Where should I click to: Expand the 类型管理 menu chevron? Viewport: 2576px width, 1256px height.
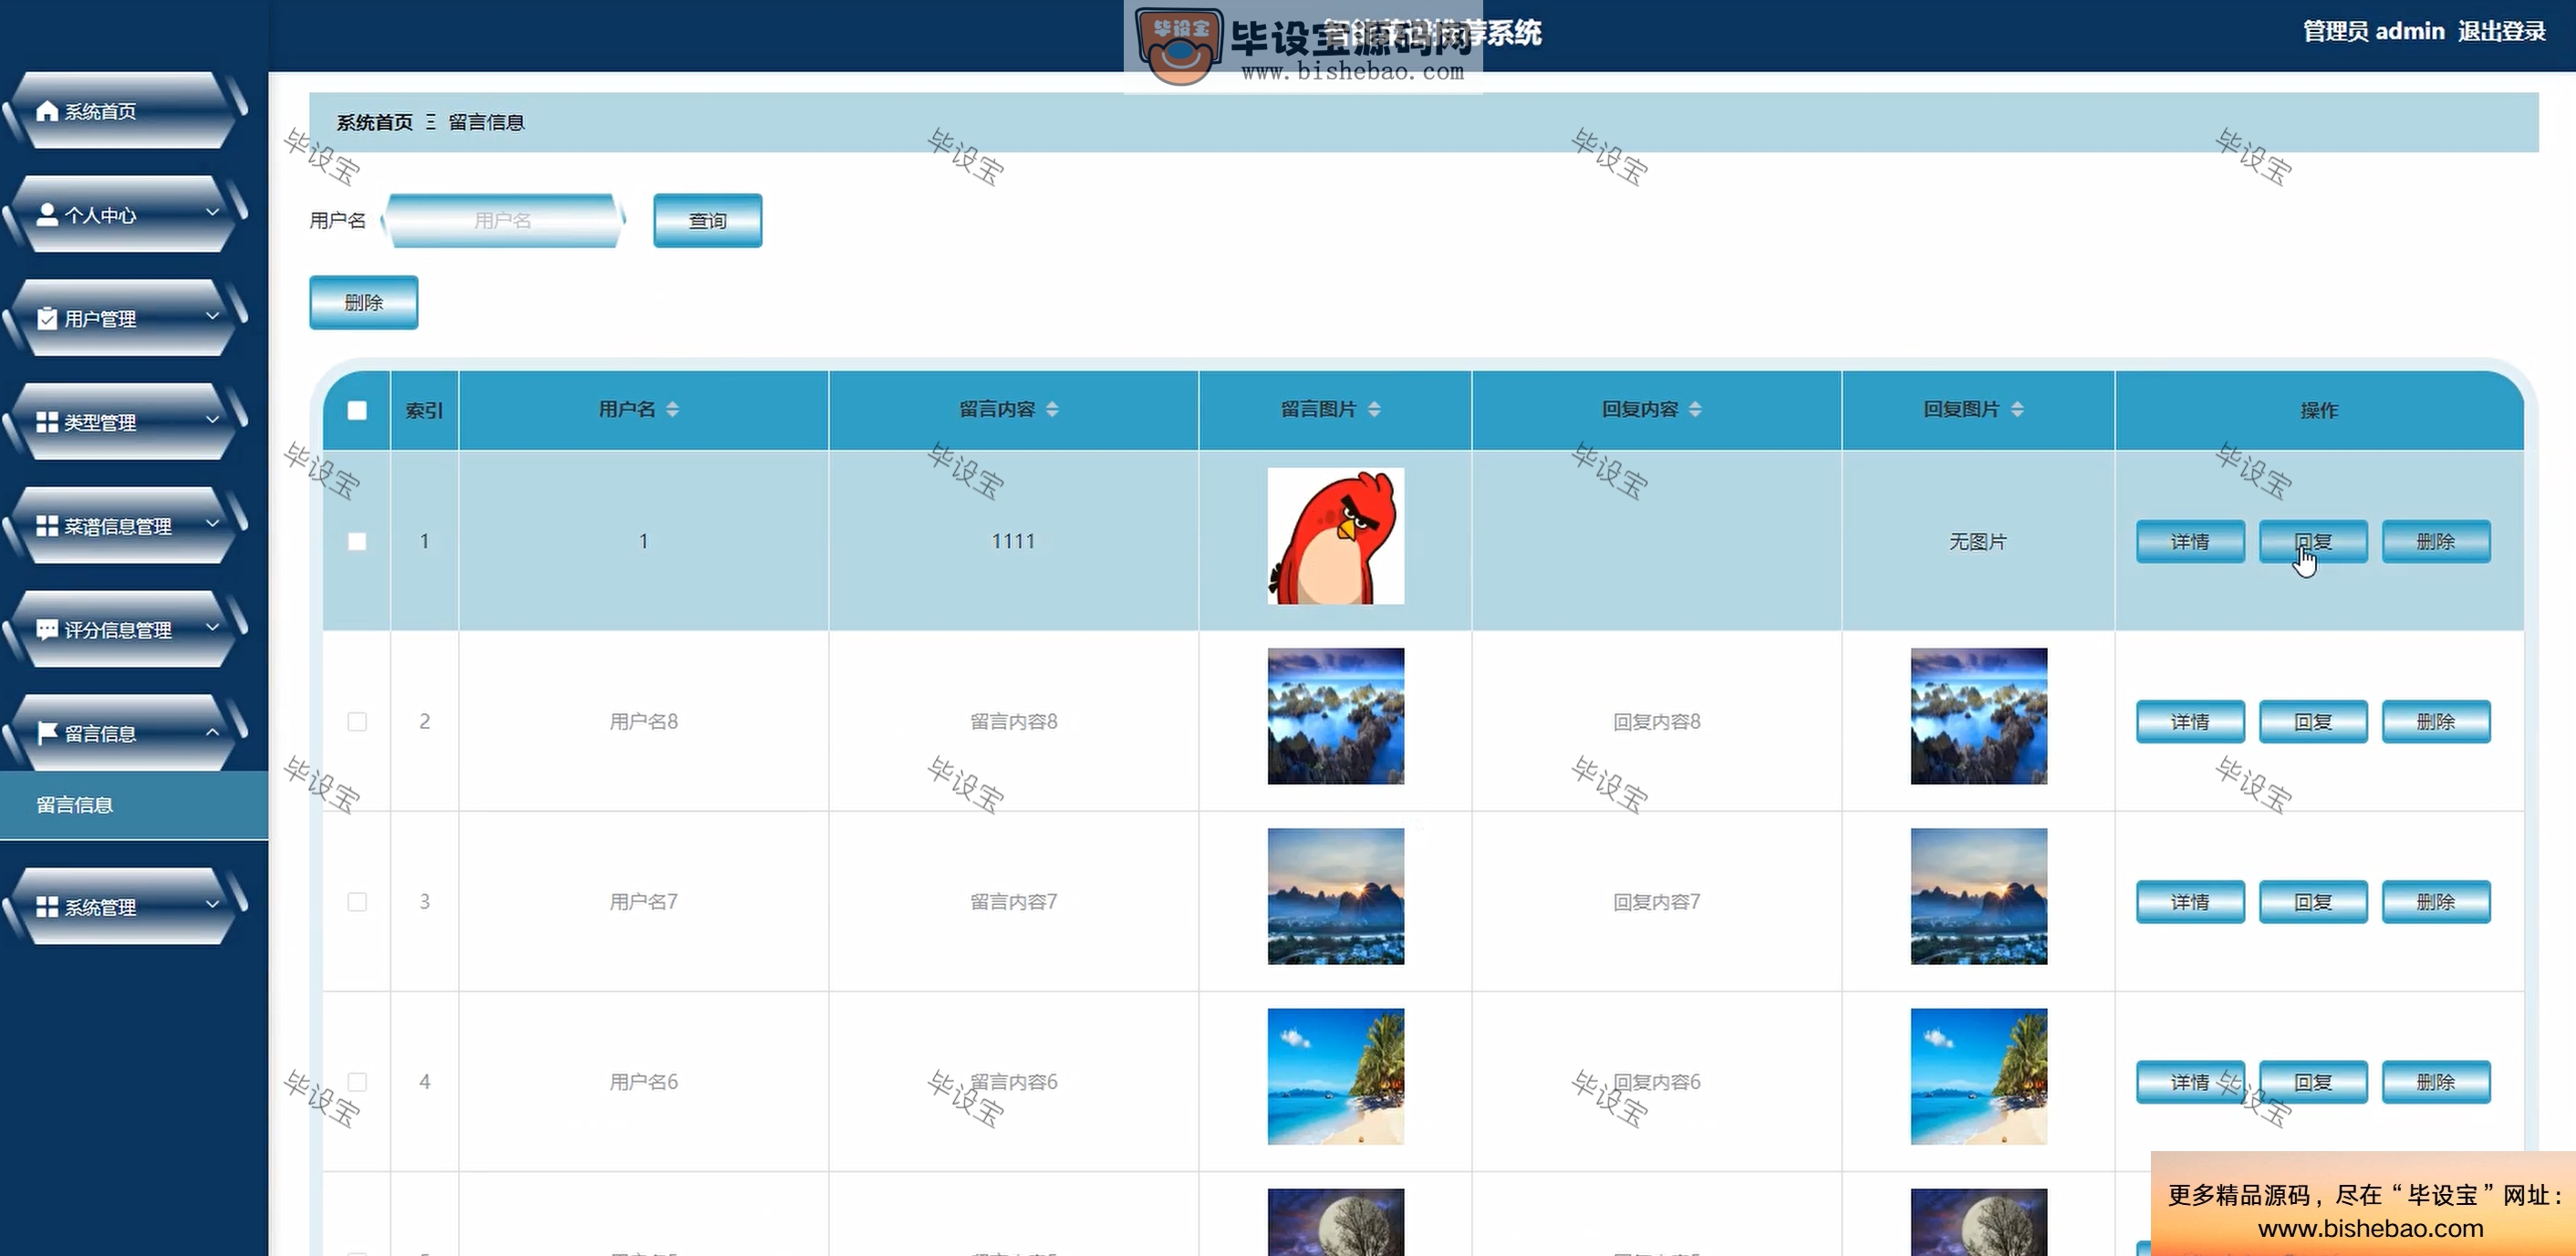coord(212,420)
